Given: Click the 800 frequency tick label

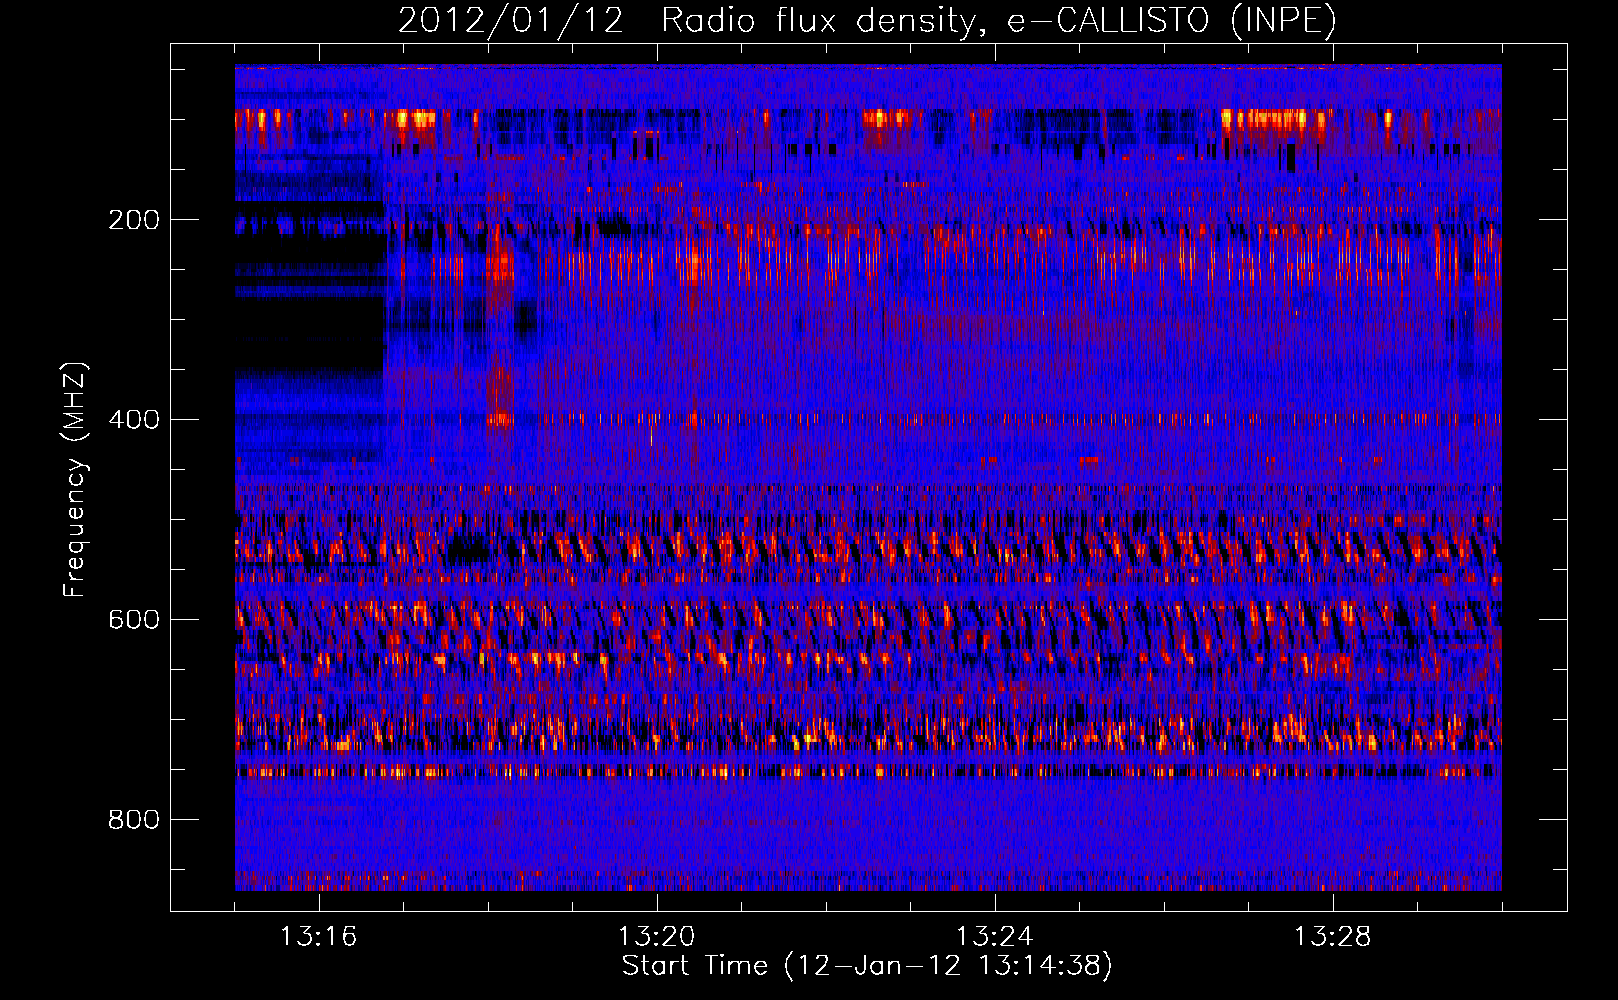Looking at the screenshot, I should [x=134, y=820].
